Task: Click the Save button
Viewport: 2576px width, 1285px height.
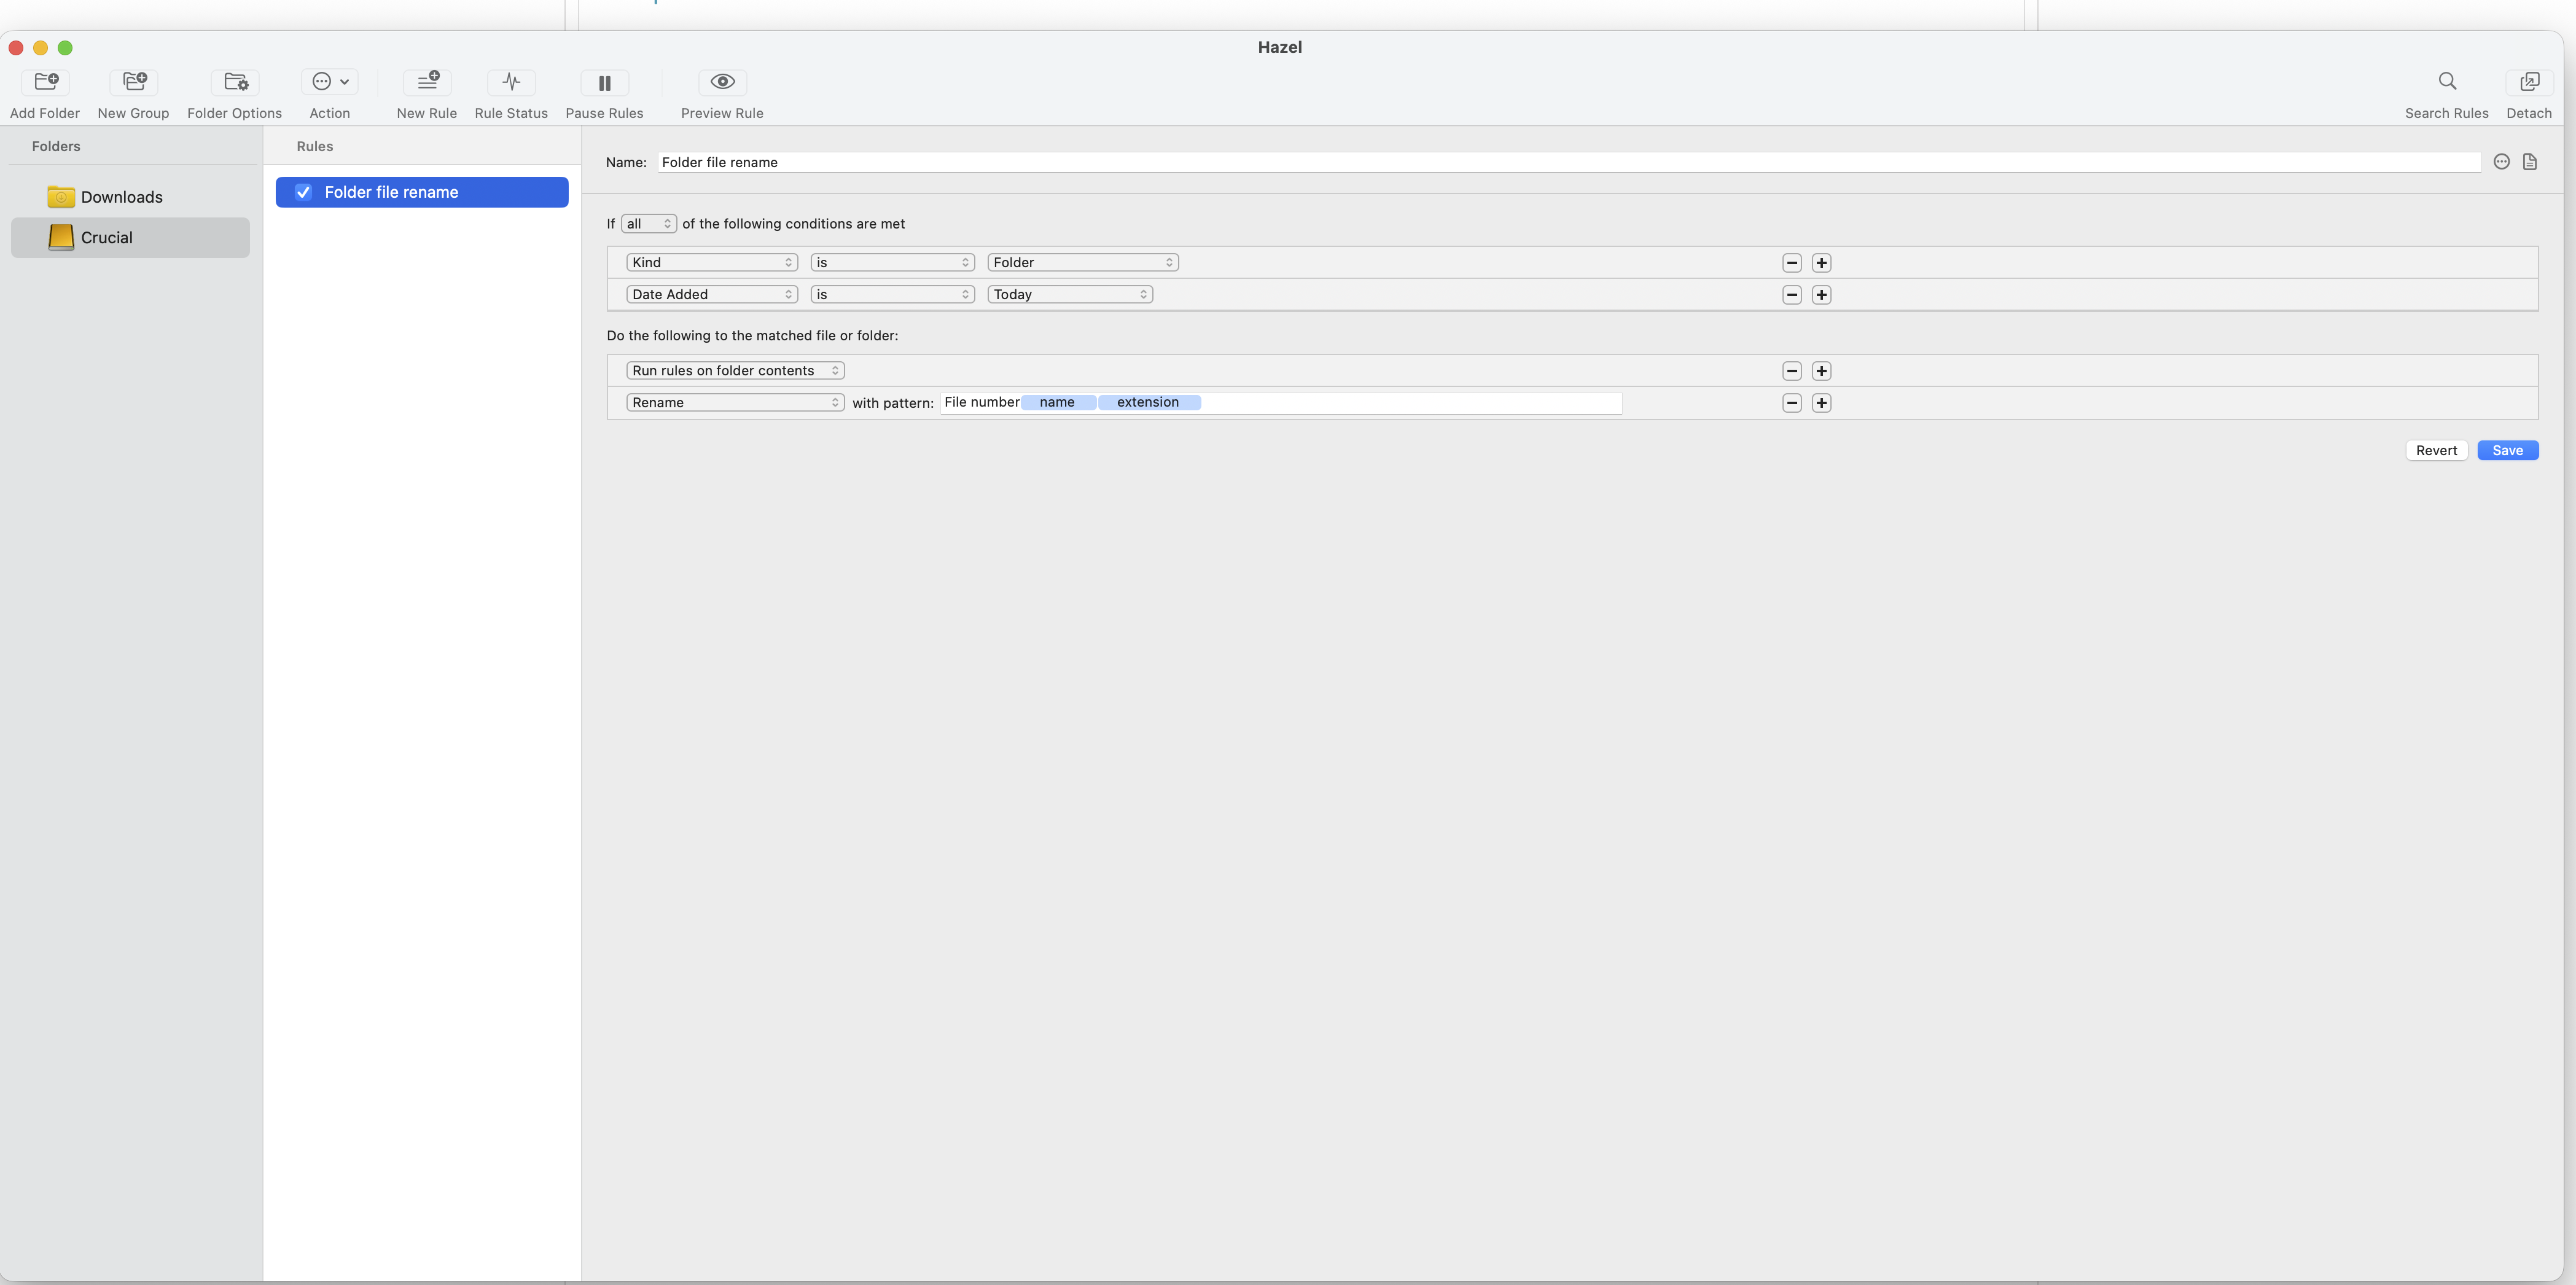Action: [x=2507, y=450]
